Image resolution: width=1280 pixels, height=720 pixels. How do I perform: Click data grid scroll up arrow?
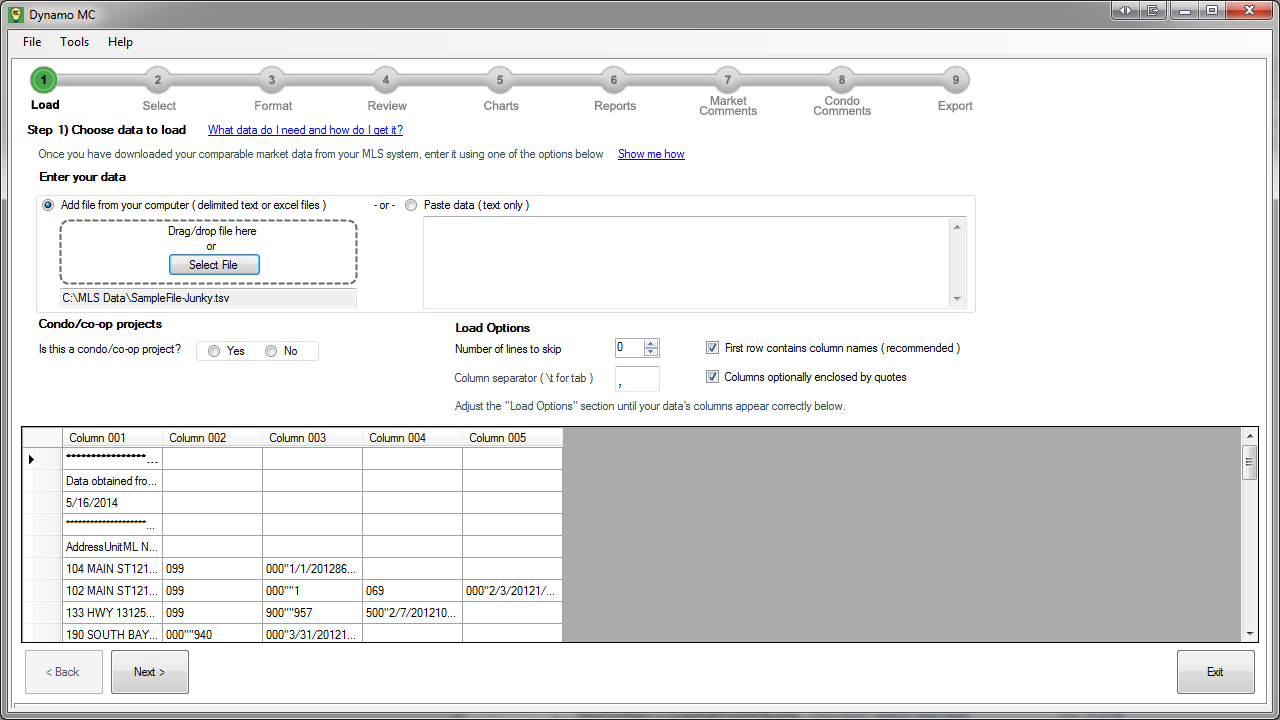pos(1249,436)
